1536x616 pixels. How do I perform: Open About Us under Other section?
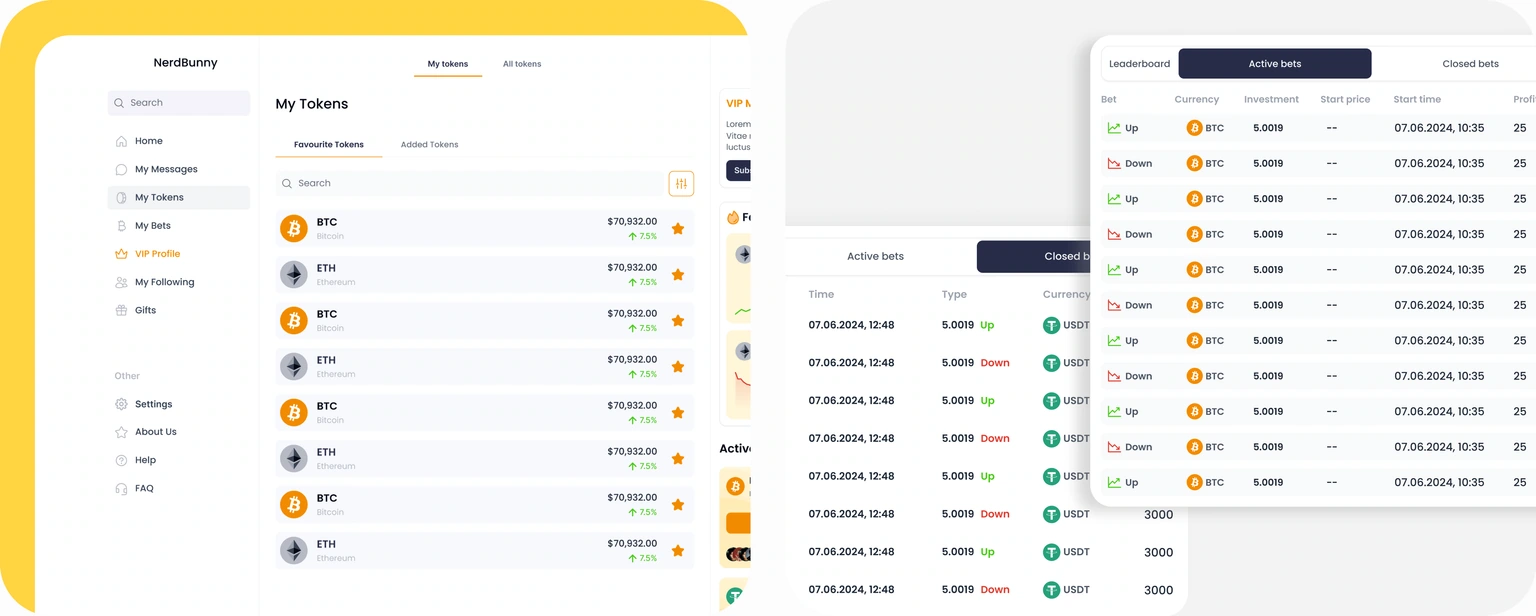[156, 432]
